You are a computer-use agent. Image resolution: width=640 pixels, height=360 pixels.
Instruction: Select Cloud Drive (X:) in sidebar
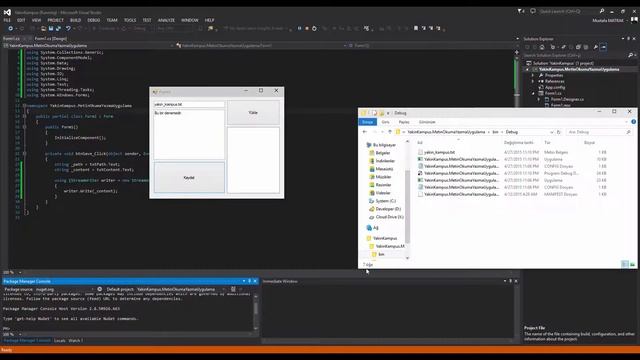[x=389, y=217]
